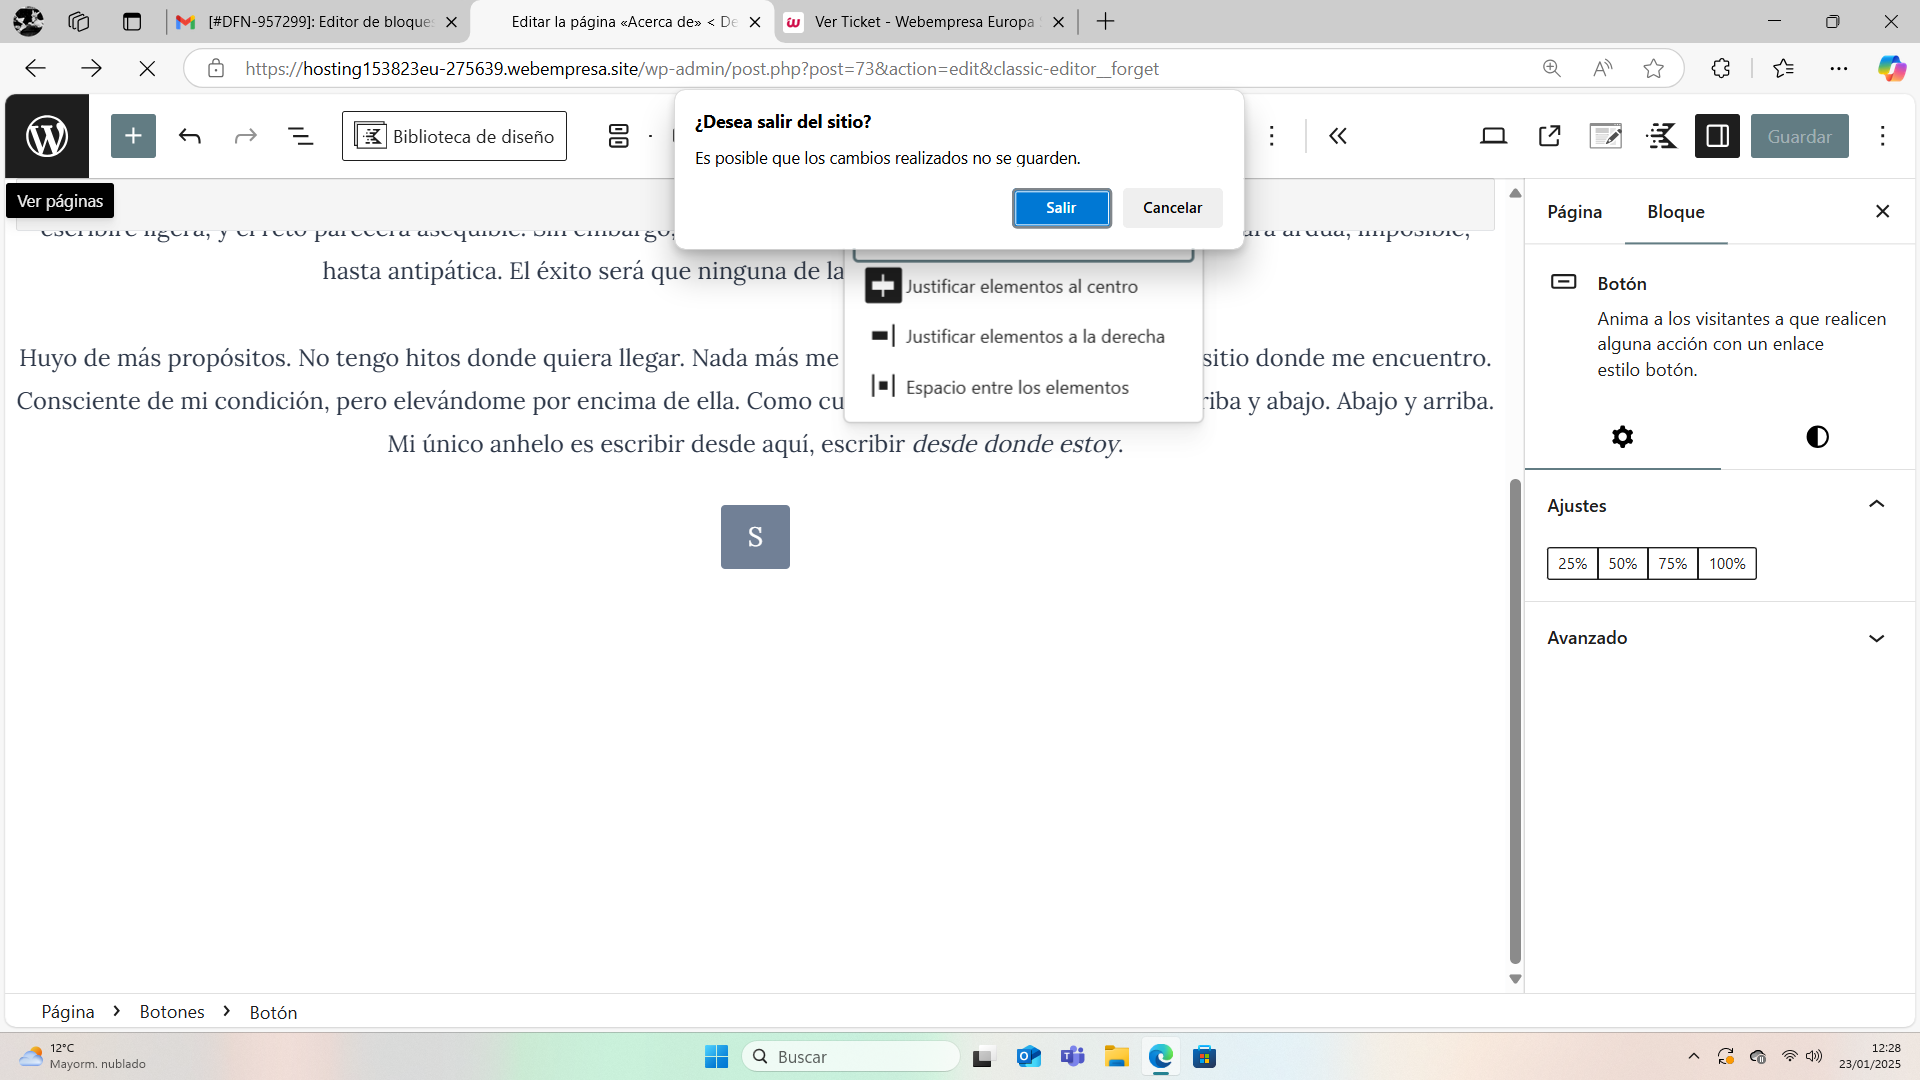The image size is (1920, 1080).
Task: Open the editor options kebab menu
Action: tap(1883, 136)
